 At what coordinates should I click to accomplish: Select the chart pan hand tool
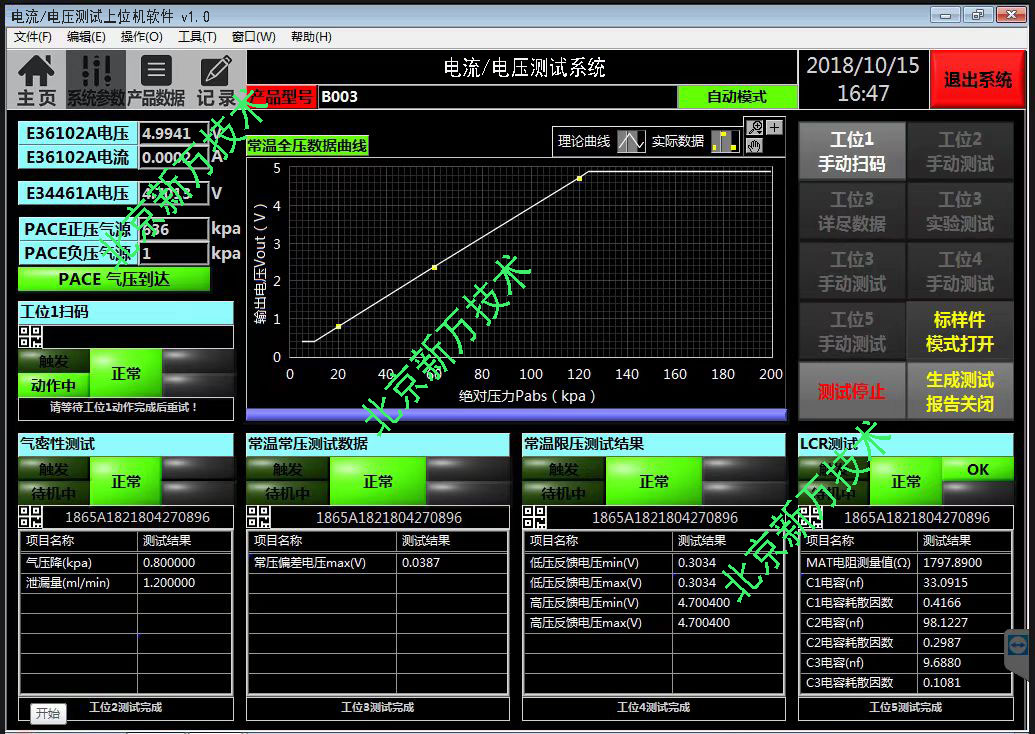(755, 145)
